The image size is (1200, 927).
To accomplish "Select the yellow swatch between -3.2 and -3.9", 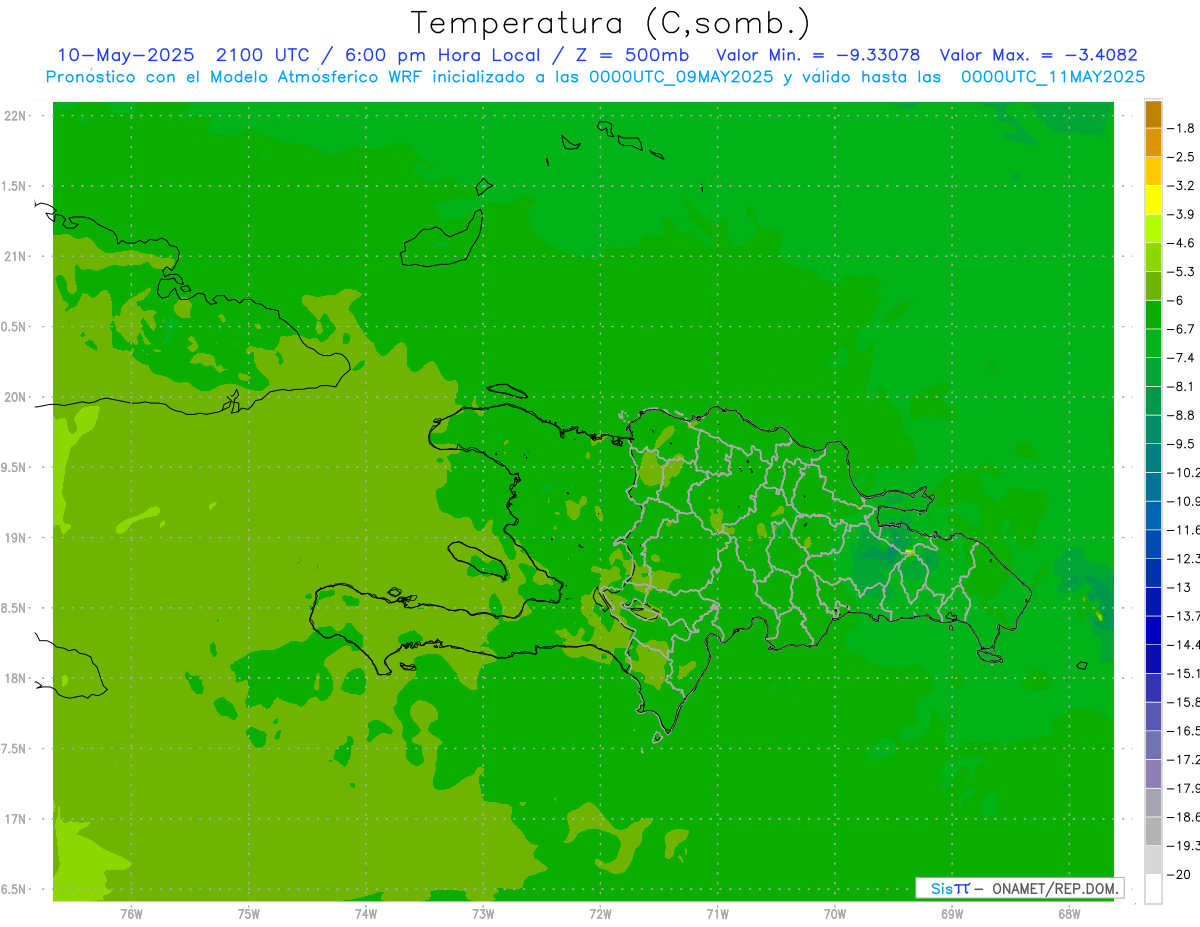I will pos(1153,200).
